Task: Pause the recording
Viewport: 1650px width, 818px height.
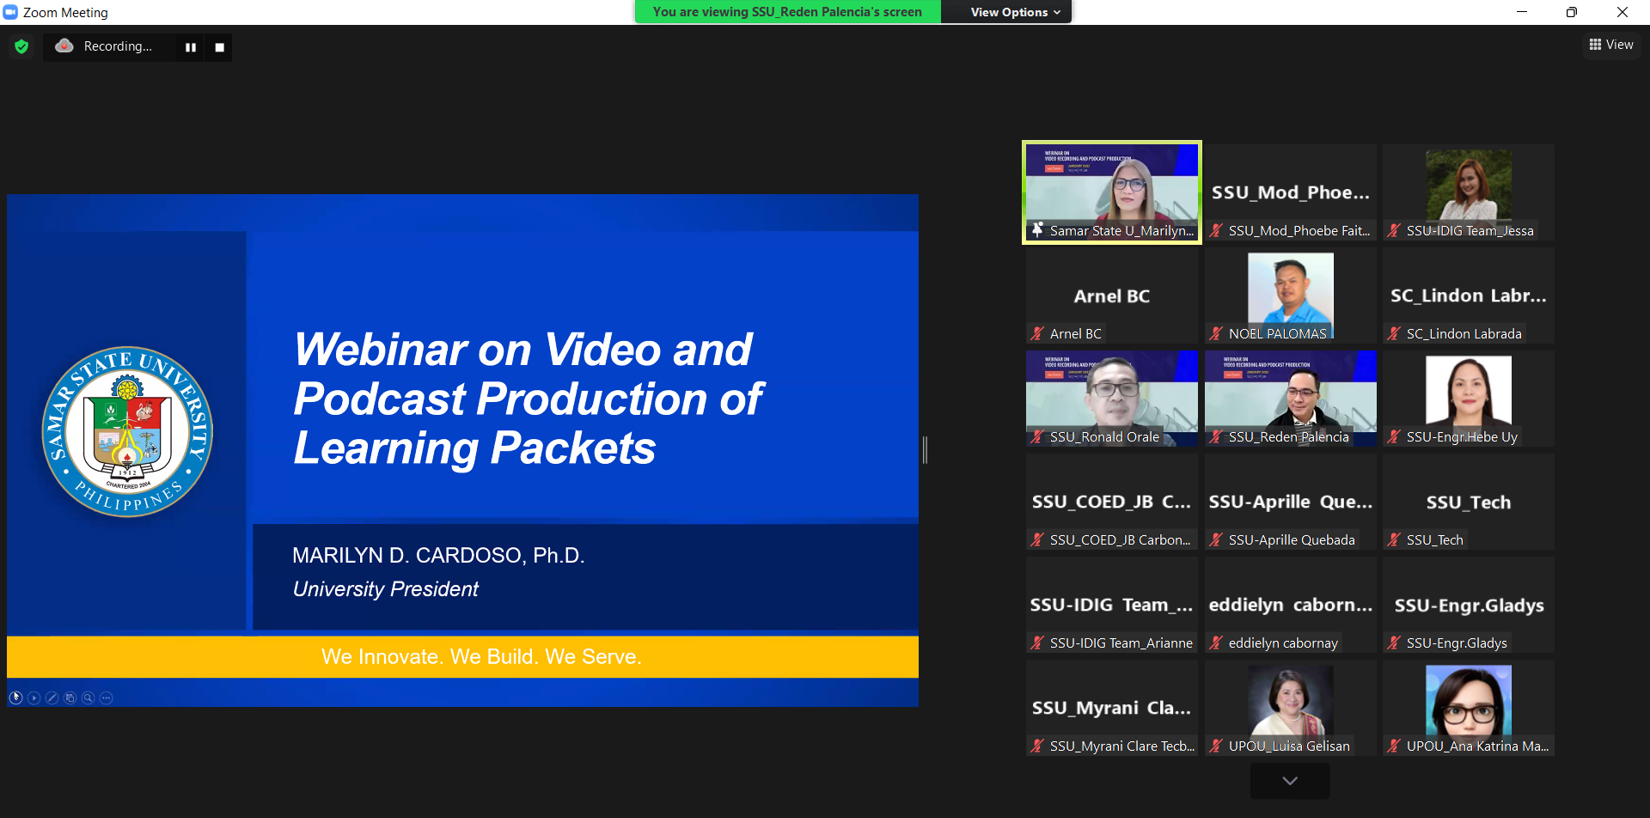Action: [190, 47]
